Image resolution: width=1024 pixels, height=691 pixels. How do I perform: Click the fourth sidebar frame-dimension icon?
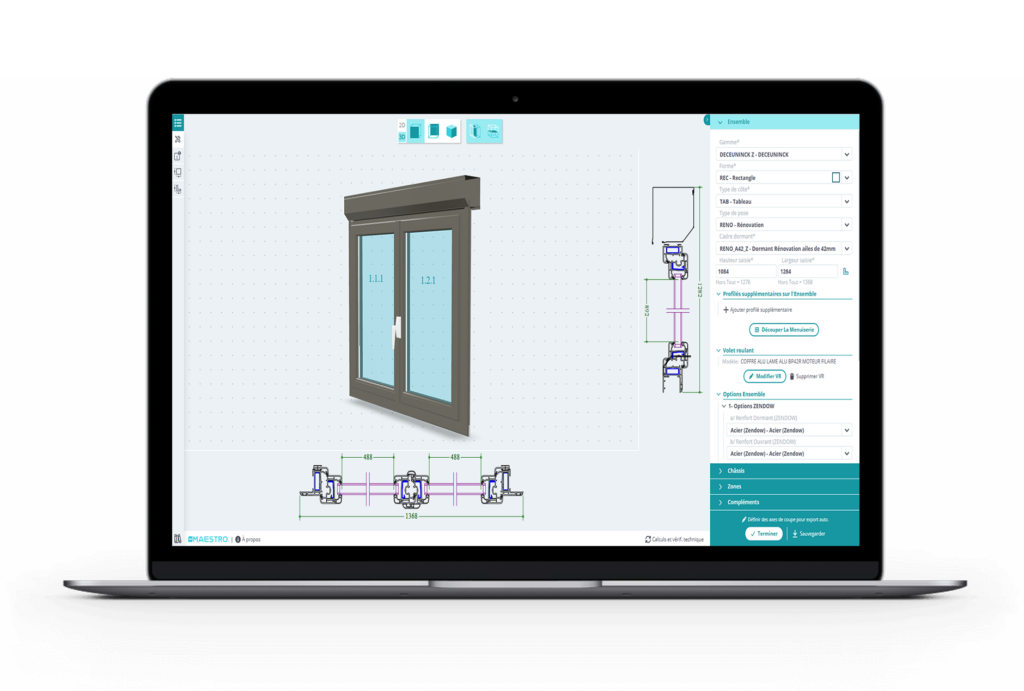pyautogui.click(x=178, y=172)
